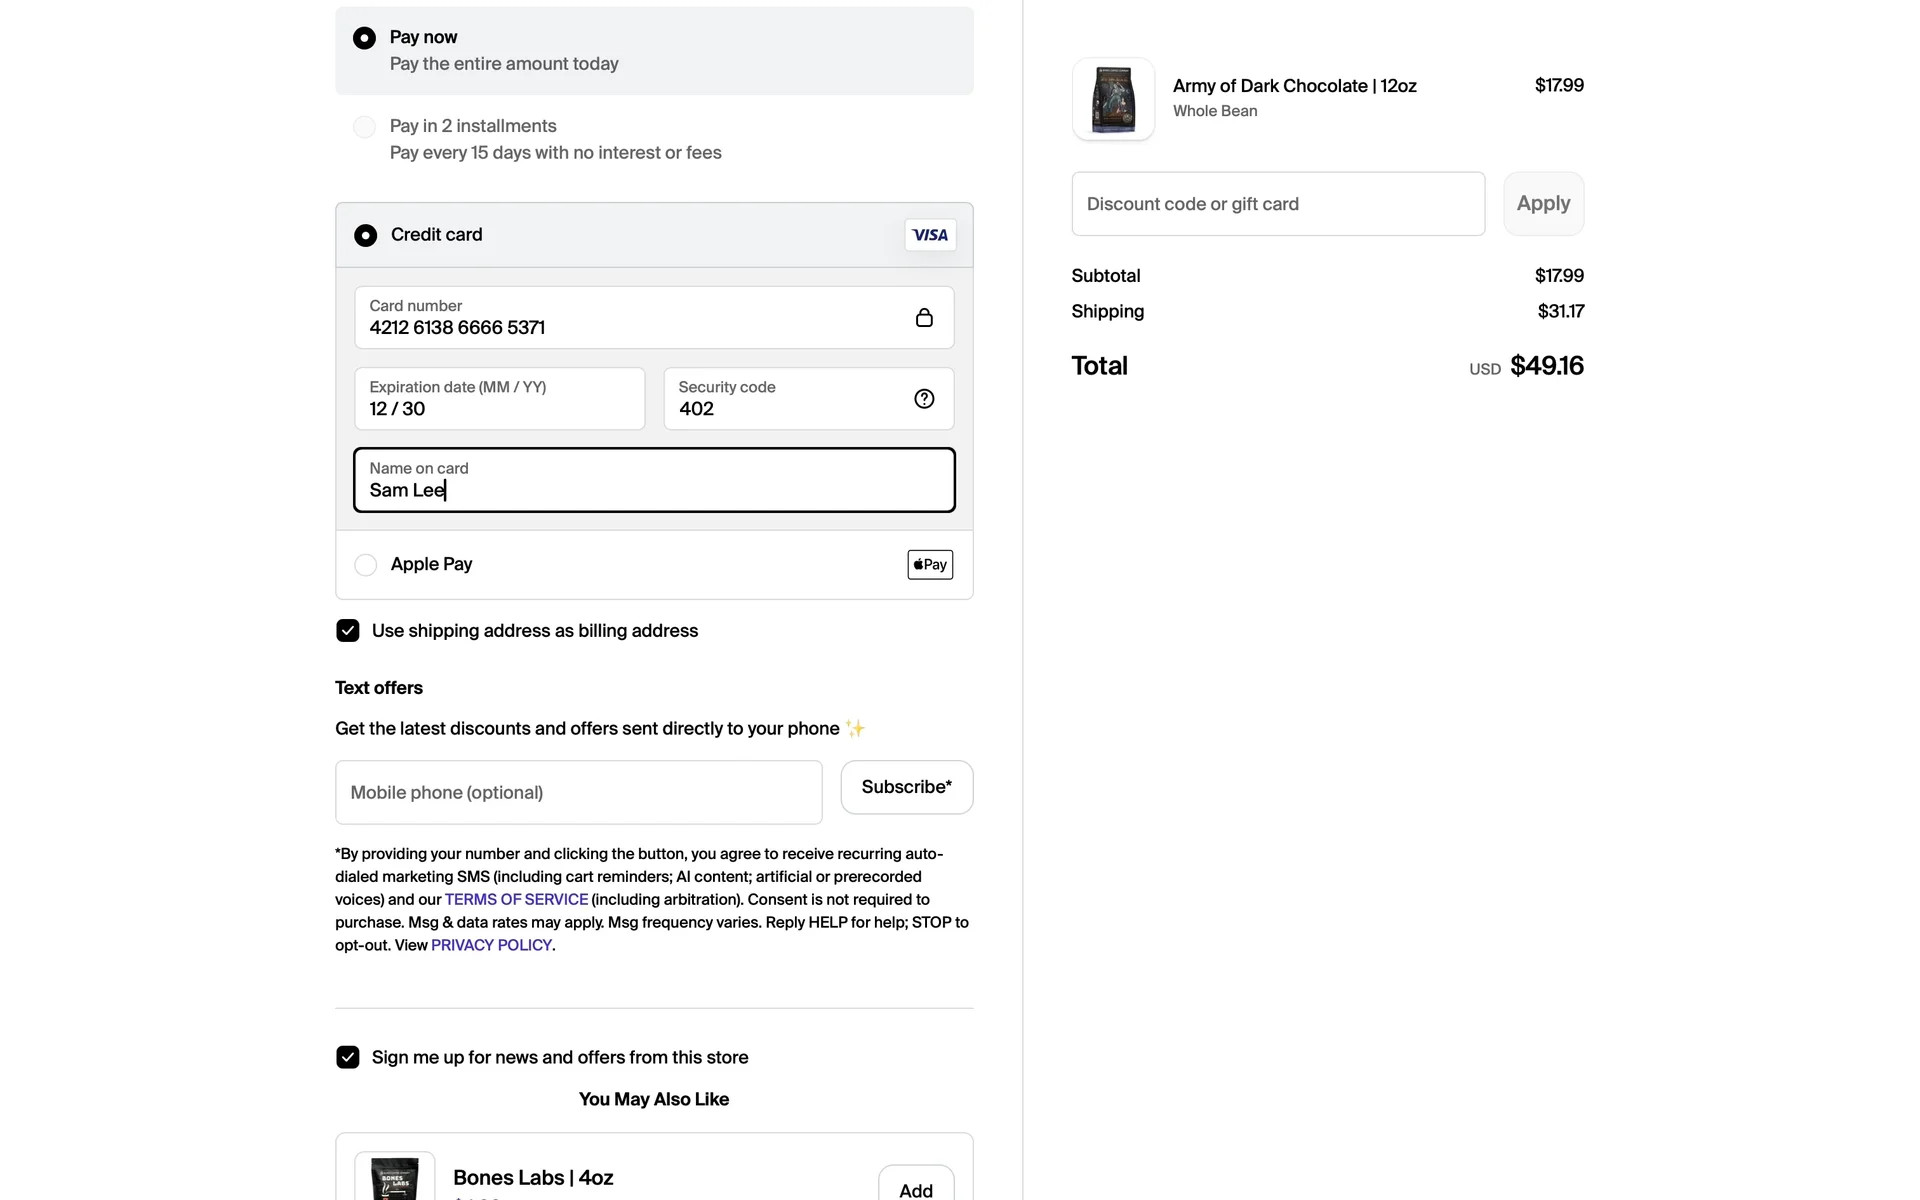Select the Pay now radio option
This screenshot has height=1200, width=1920.
click(365, 38)
